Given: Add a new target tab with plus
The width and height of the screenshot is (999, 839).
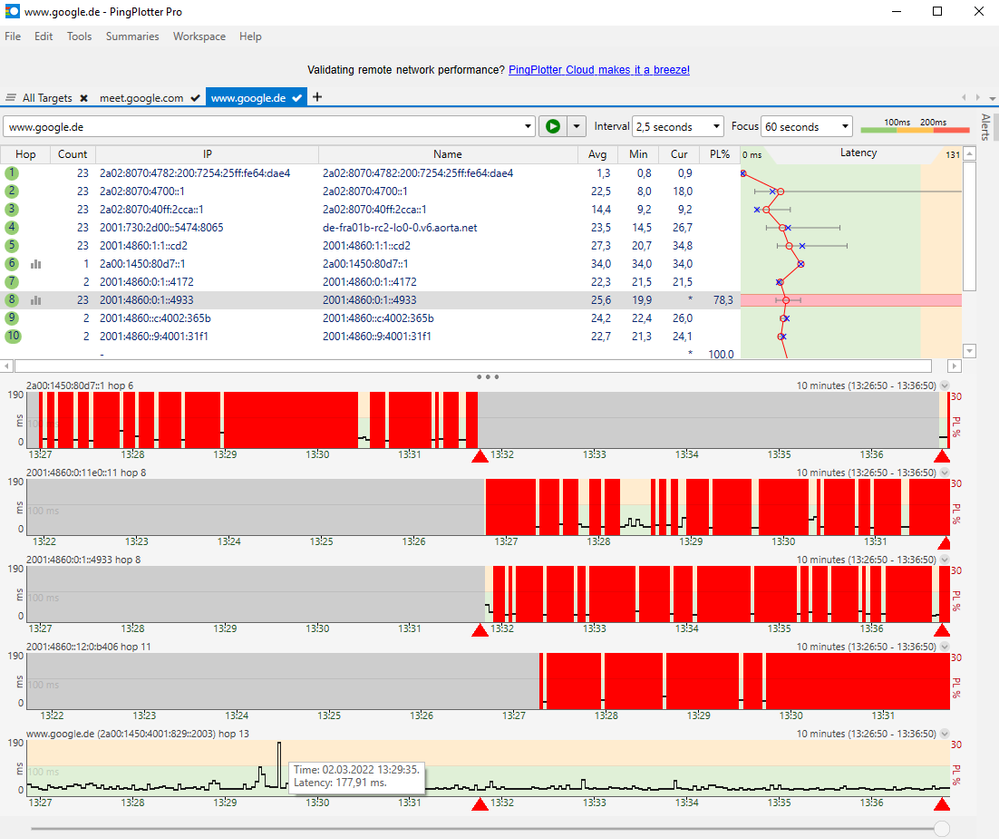Looking at the screenshot, I should click(317, 97).
